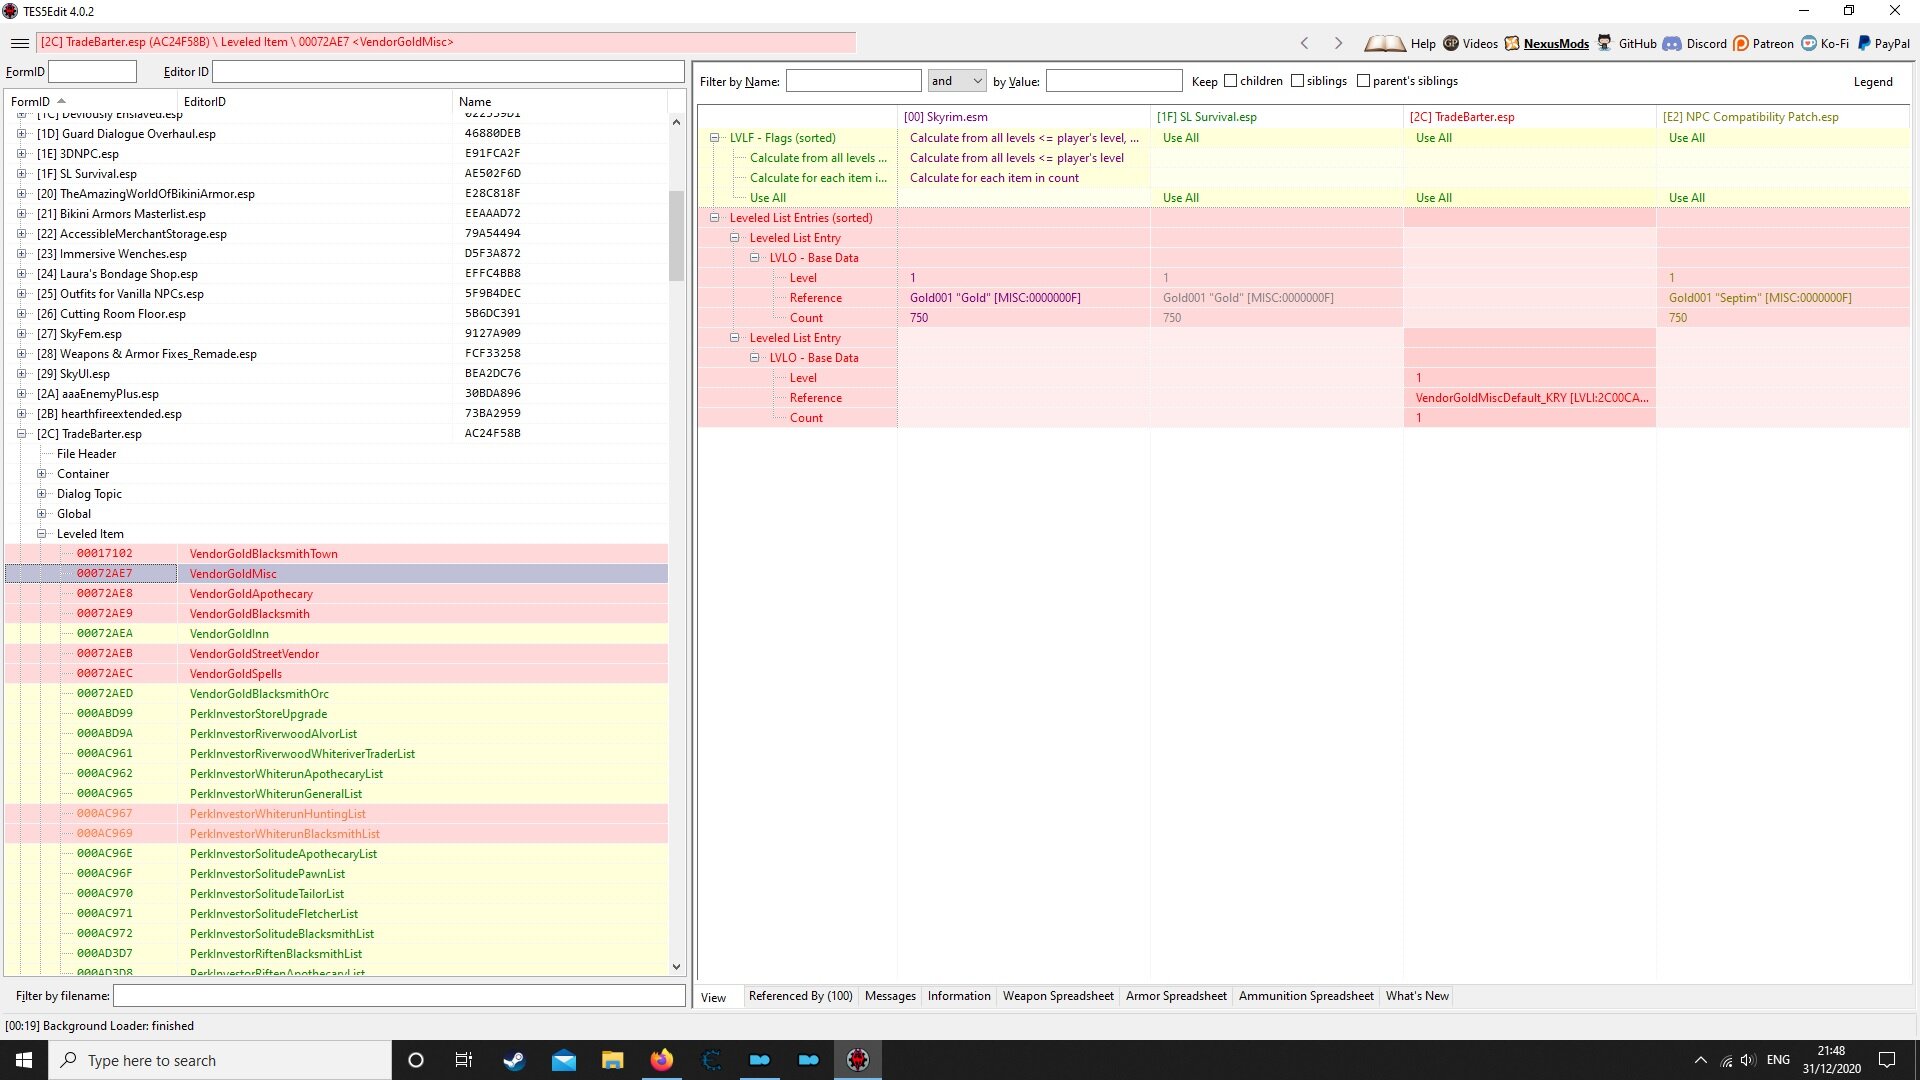Switch to Ammunition Spreadsheet tab
1920x1080 pixels.
coord(1306,996)
